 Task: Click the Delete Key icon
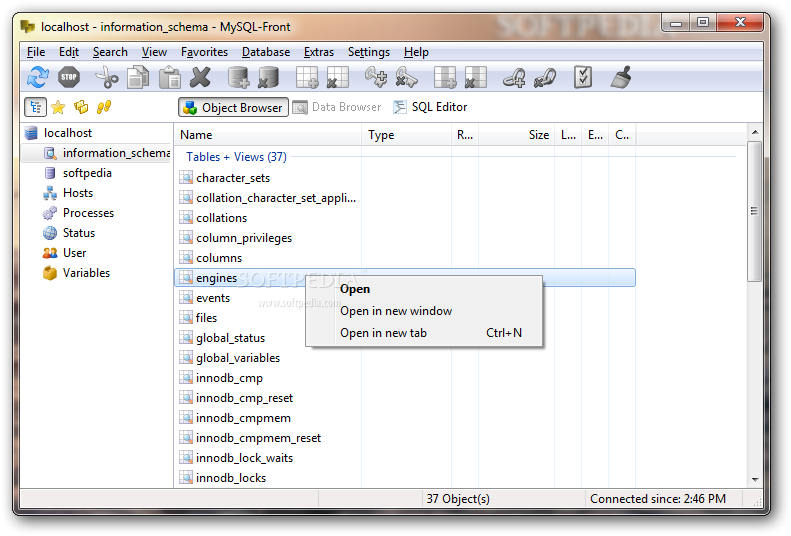click(407, 77)
